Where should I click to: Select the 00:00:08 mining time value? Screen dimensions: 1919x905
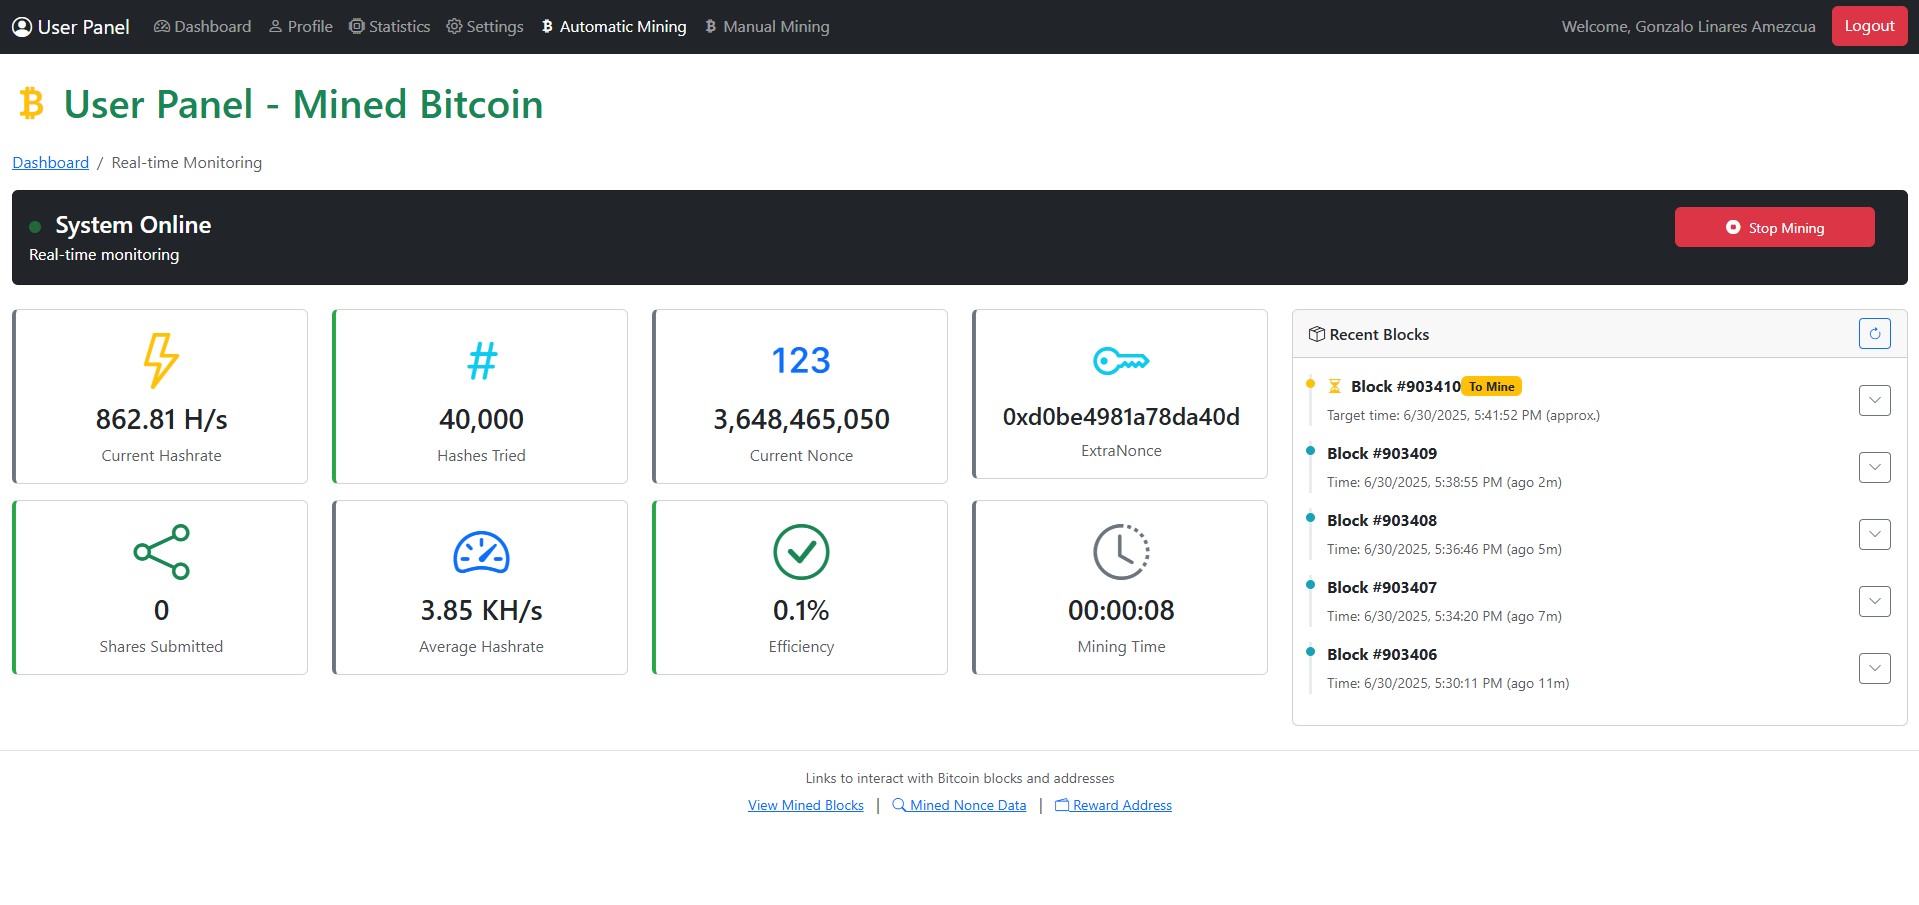(x=1121, y=610)
